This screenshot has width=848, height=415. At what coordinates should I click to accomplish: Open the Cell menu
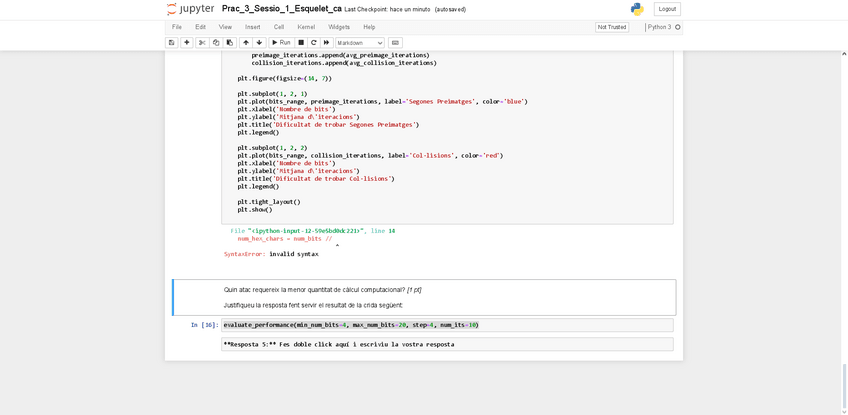[x=279, y=27]
